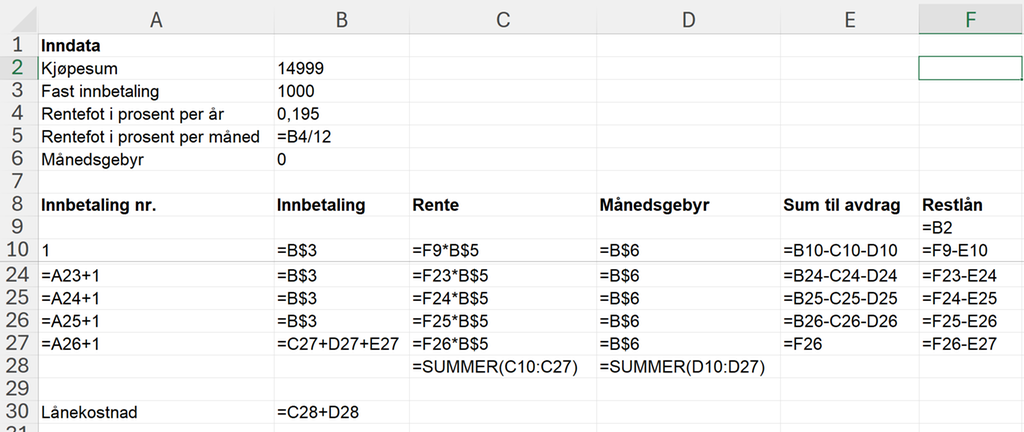Click the bold Inndata heading cell
Image resolution: width=1024 pixels, height=432 pixels.
point(156,45)
